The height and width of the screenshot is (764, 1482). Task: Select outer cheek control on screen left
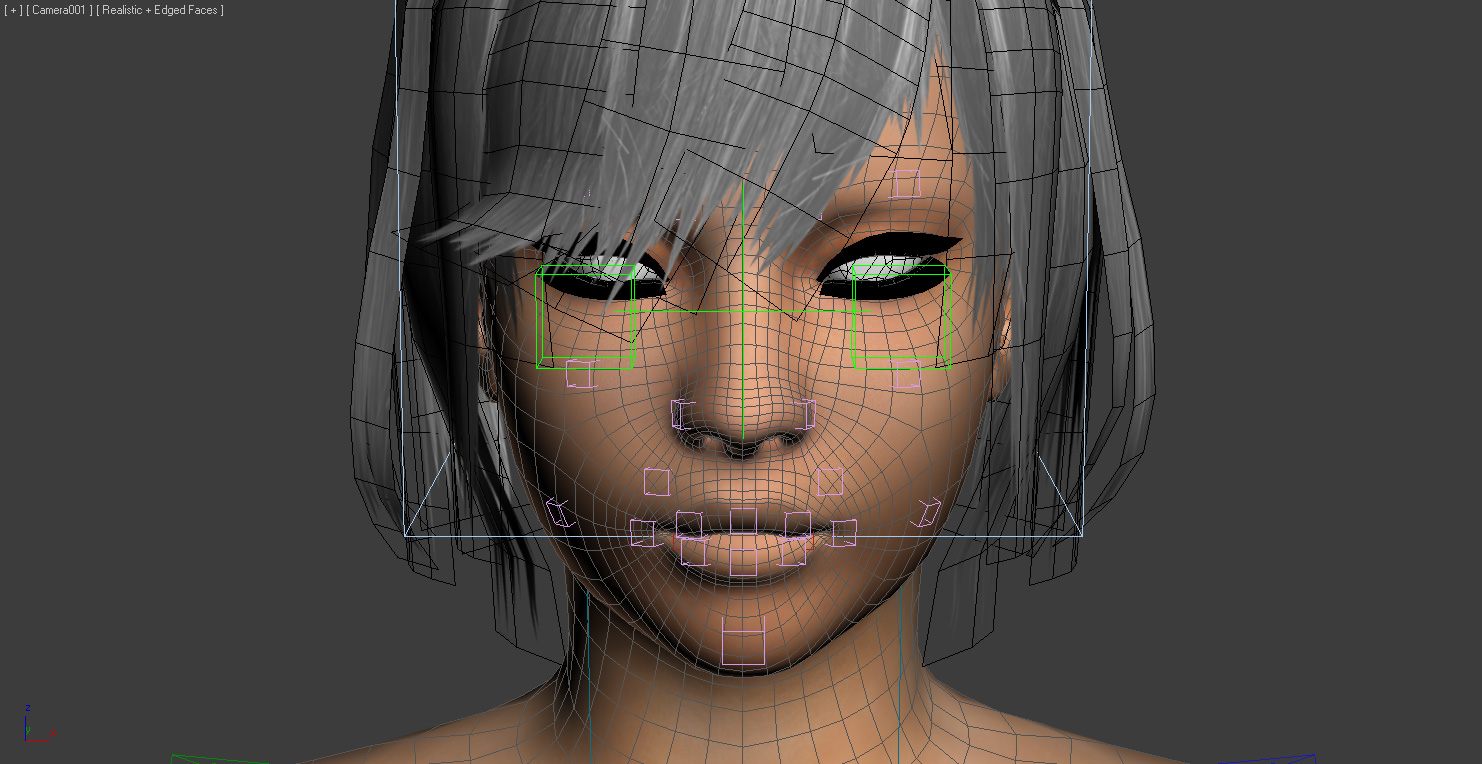(x=560, y=513)
